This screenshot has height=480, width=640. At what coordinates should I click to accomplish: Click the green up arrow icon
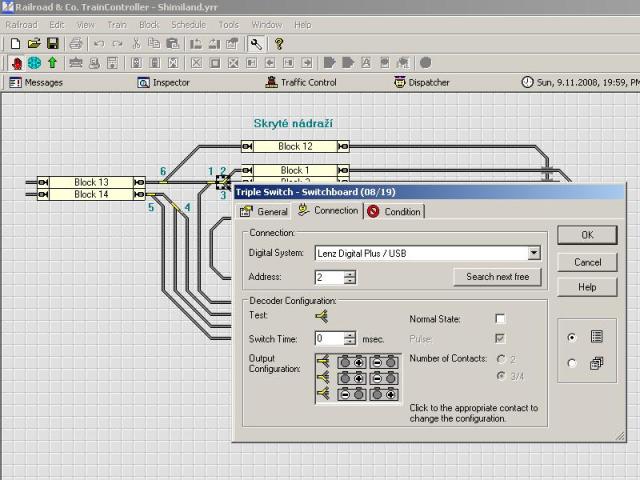52,63
